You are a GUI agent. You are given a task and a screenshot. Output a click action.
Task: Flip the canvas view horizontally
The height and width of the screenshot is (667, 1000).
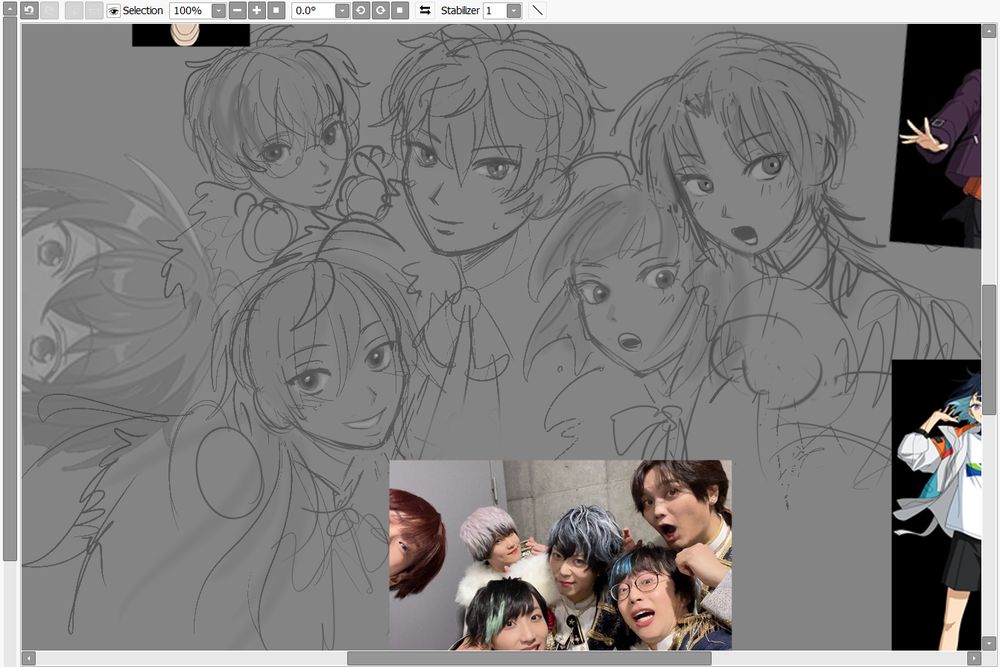coord(425,10)
